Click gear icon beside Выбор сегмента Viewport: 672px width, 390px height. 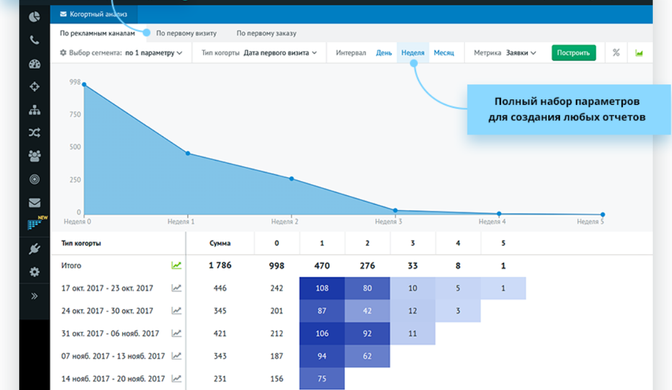(63, 53)
